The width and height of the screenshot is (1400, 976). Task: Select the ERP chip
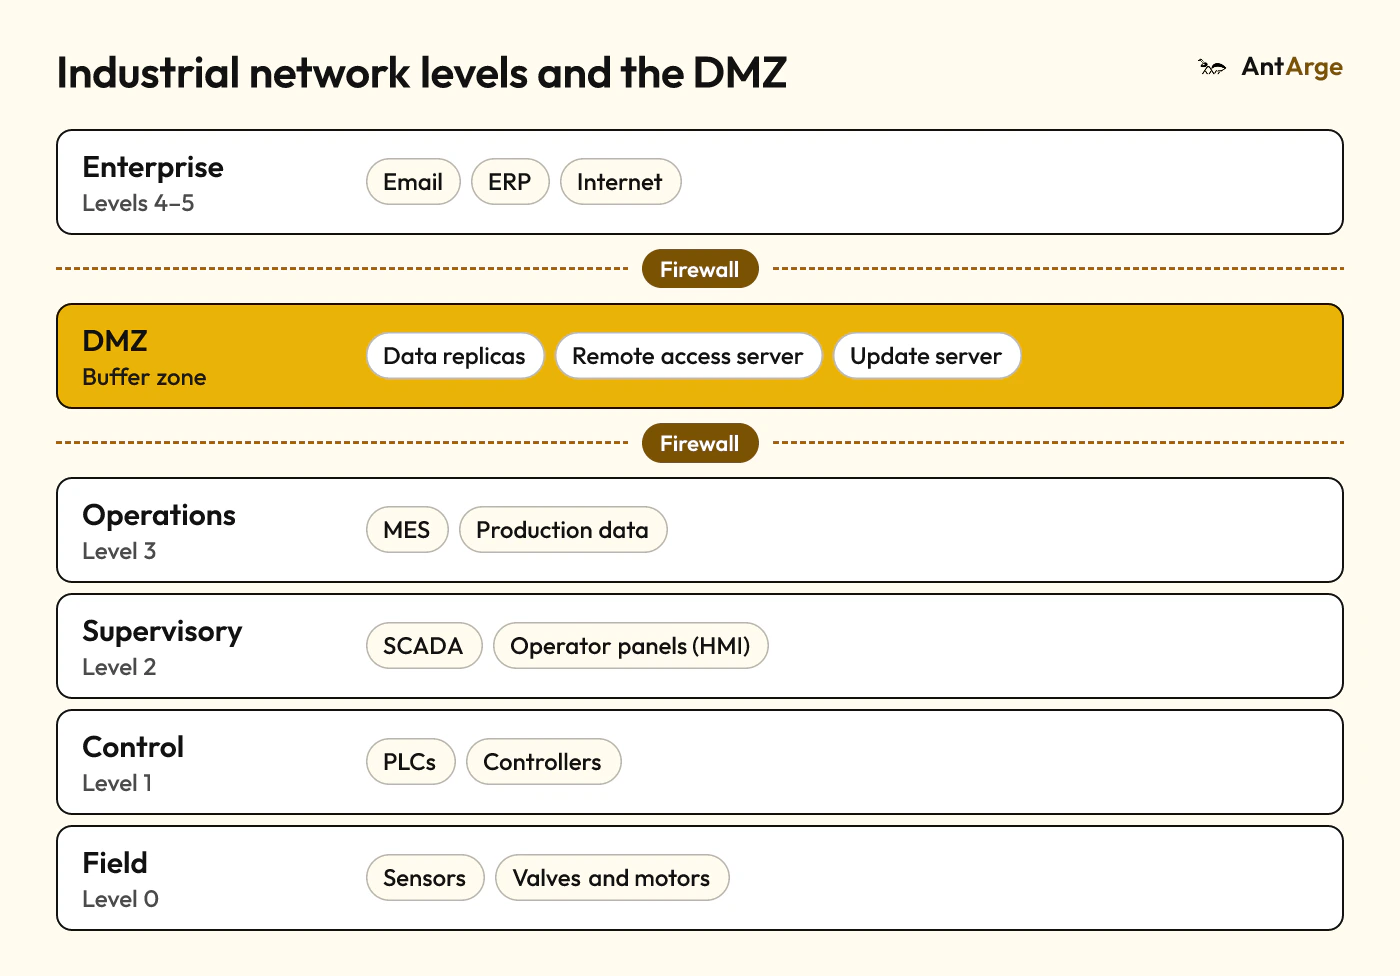510,182
